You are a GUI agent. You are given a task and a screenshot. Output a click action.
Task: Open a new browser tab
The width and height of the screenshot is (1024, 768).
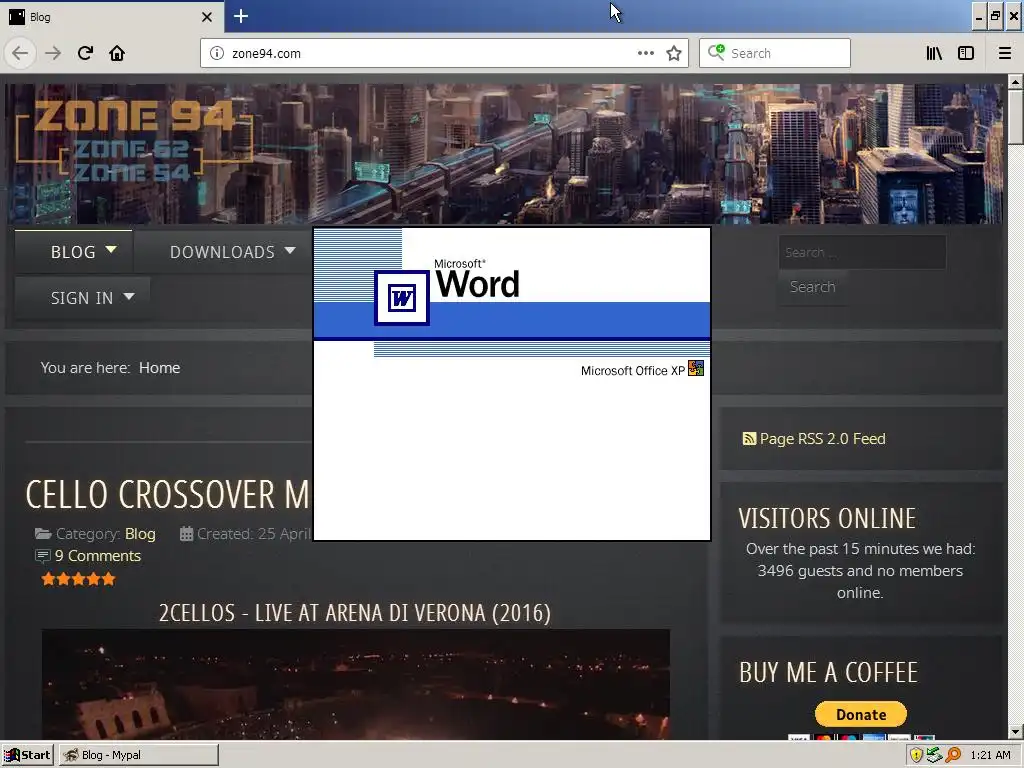click(x=241, y=16)
